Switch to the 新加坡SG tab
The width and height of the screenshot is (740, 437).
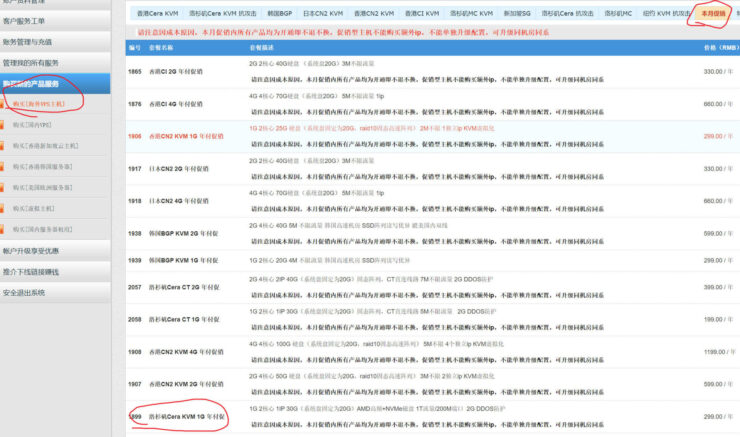coord(517,13)
